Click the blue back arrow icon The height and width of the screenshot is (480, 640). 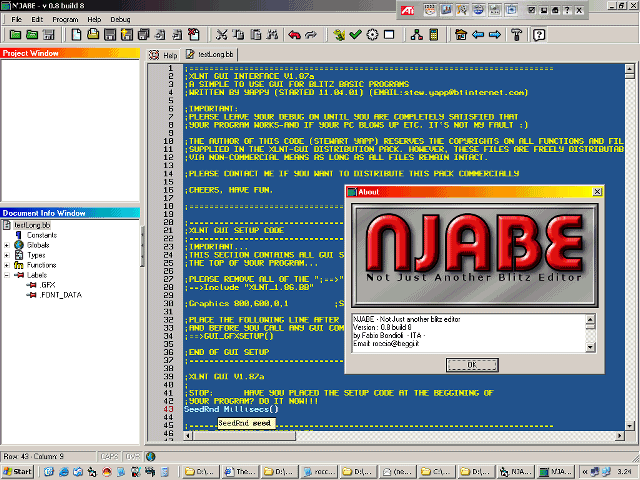point(478,35)
